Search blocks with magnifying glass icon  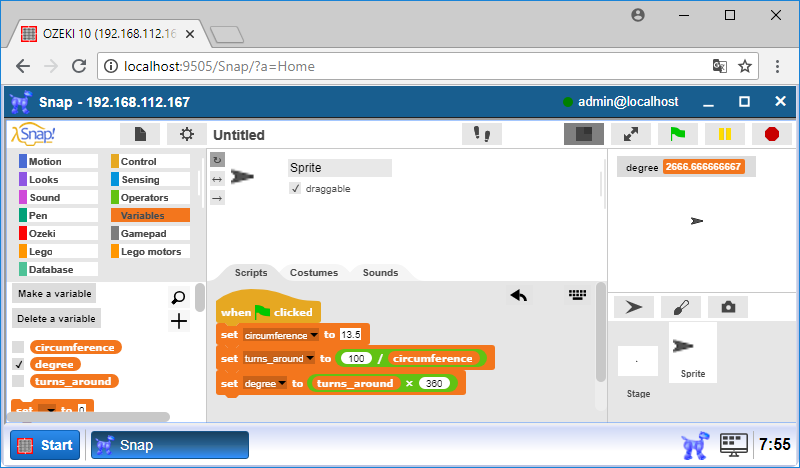[x=179, y=297]
